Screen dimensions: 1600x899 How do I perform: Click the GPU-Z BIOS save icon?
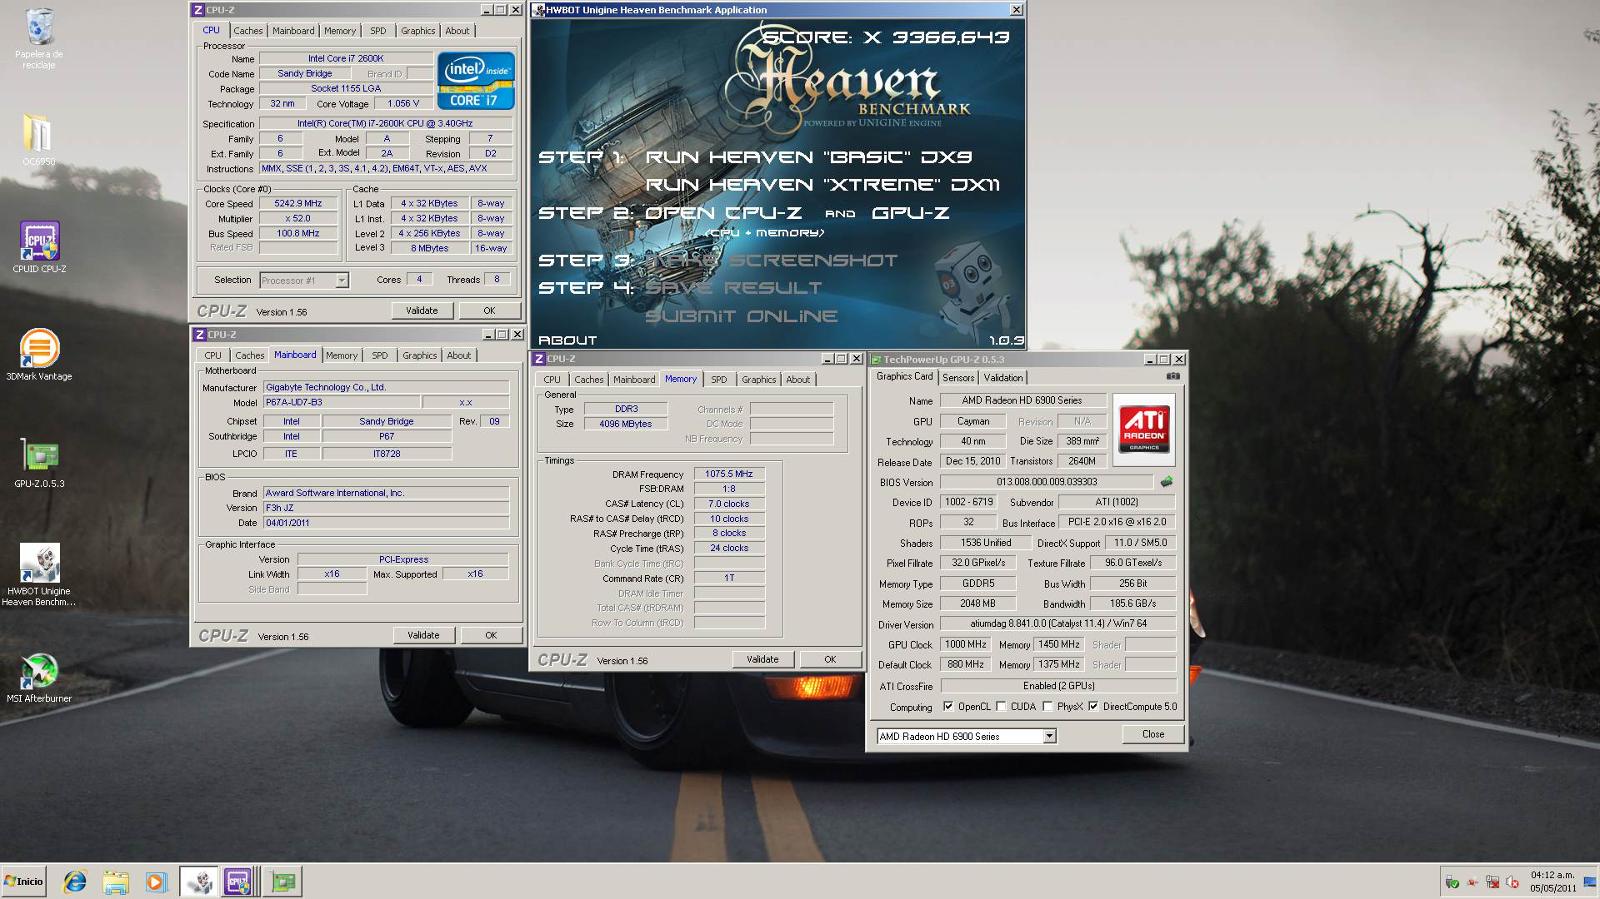pyautogui.click(x=1166, y=482)
